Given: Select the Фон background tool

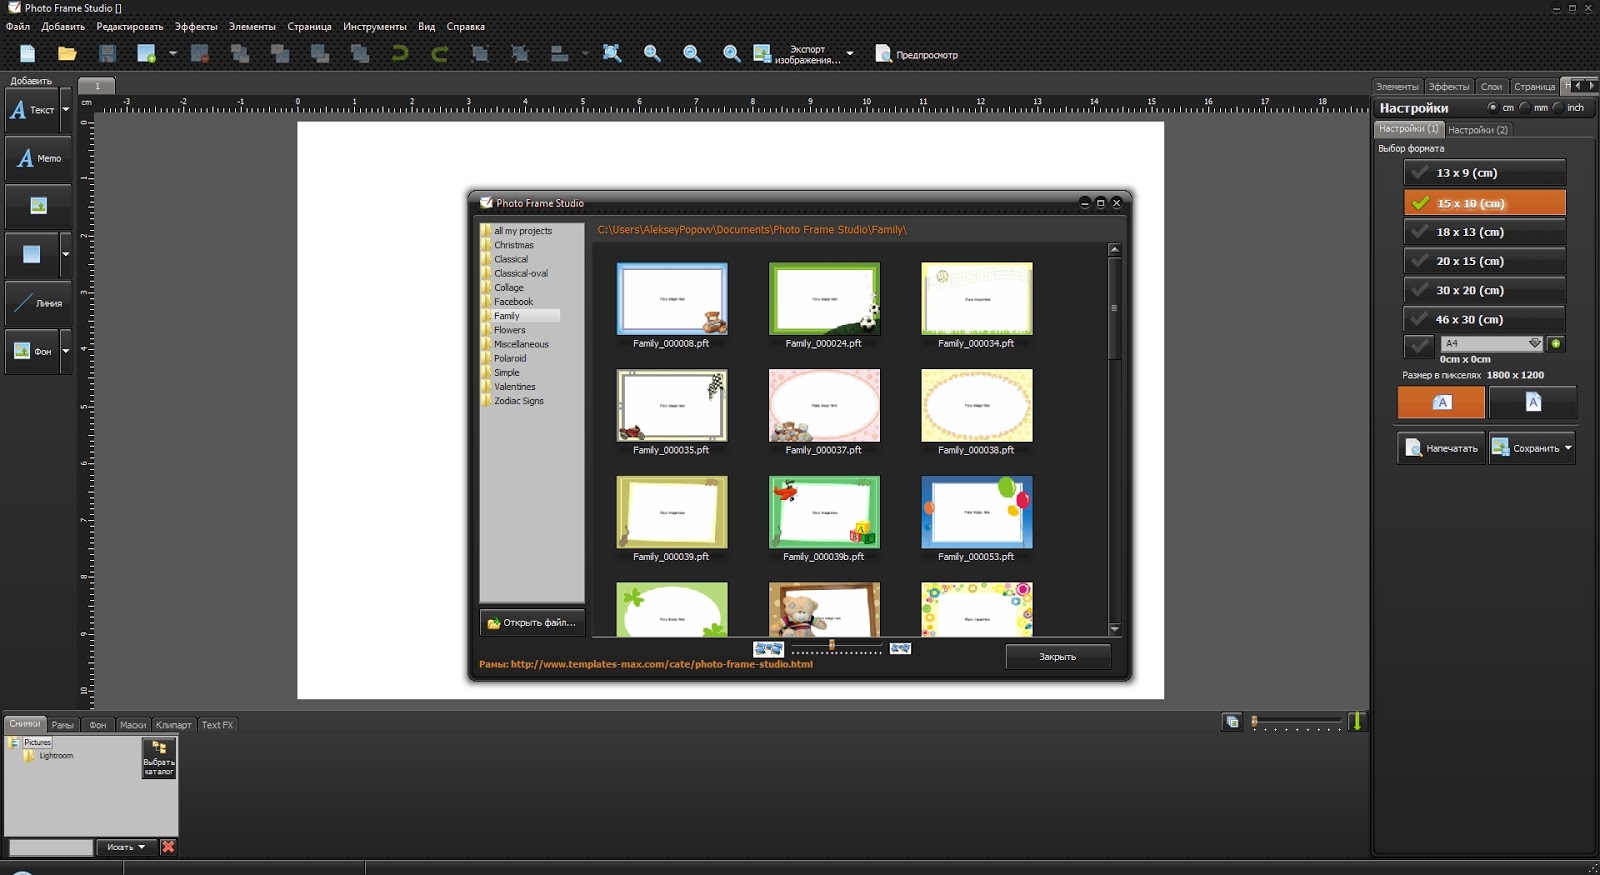Looking at the screenshot, I should coord(32,351).
